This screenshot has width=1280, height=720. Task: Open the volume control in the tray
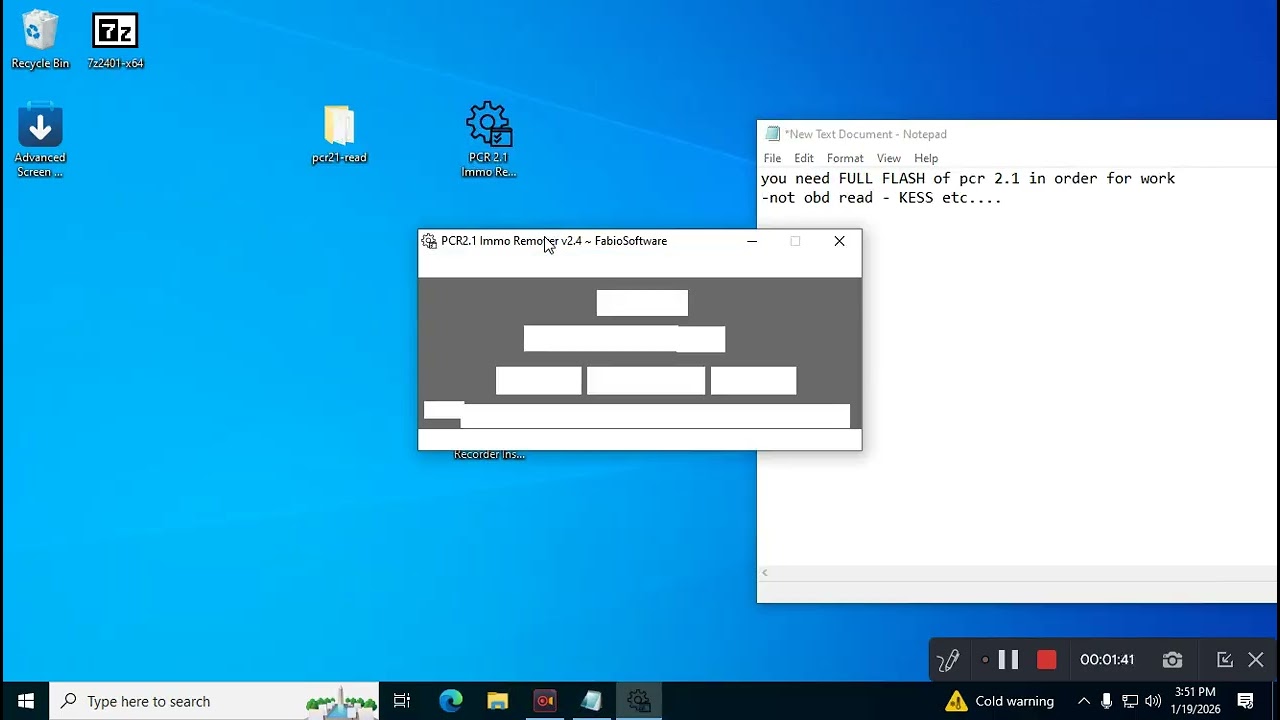[x=1153, y=701]
